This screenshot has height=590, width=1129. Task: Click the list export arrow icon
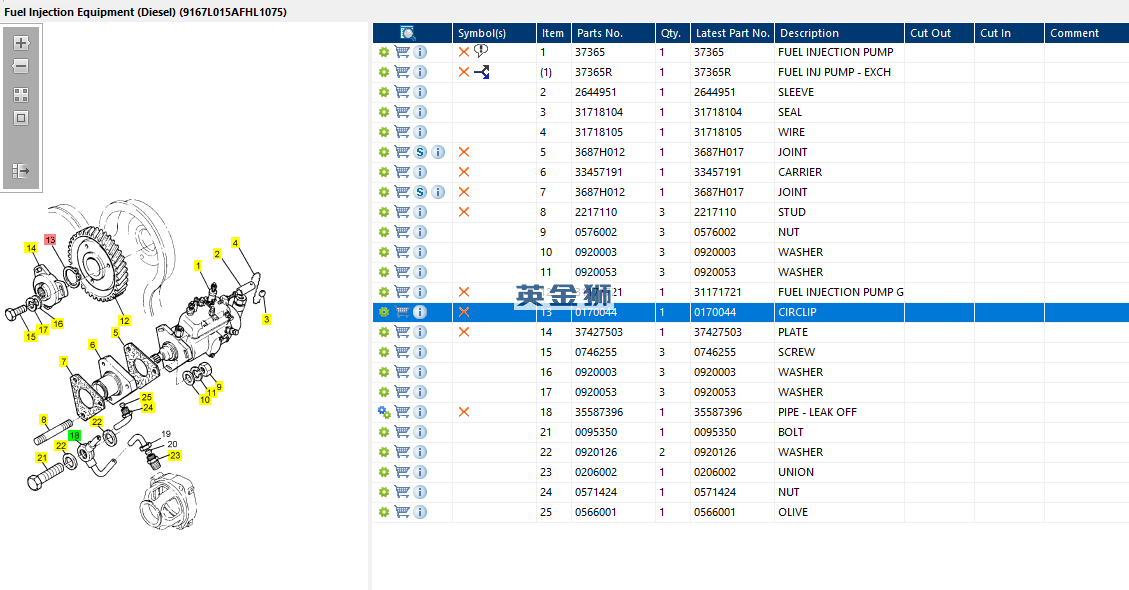click(x=20, y=171)
